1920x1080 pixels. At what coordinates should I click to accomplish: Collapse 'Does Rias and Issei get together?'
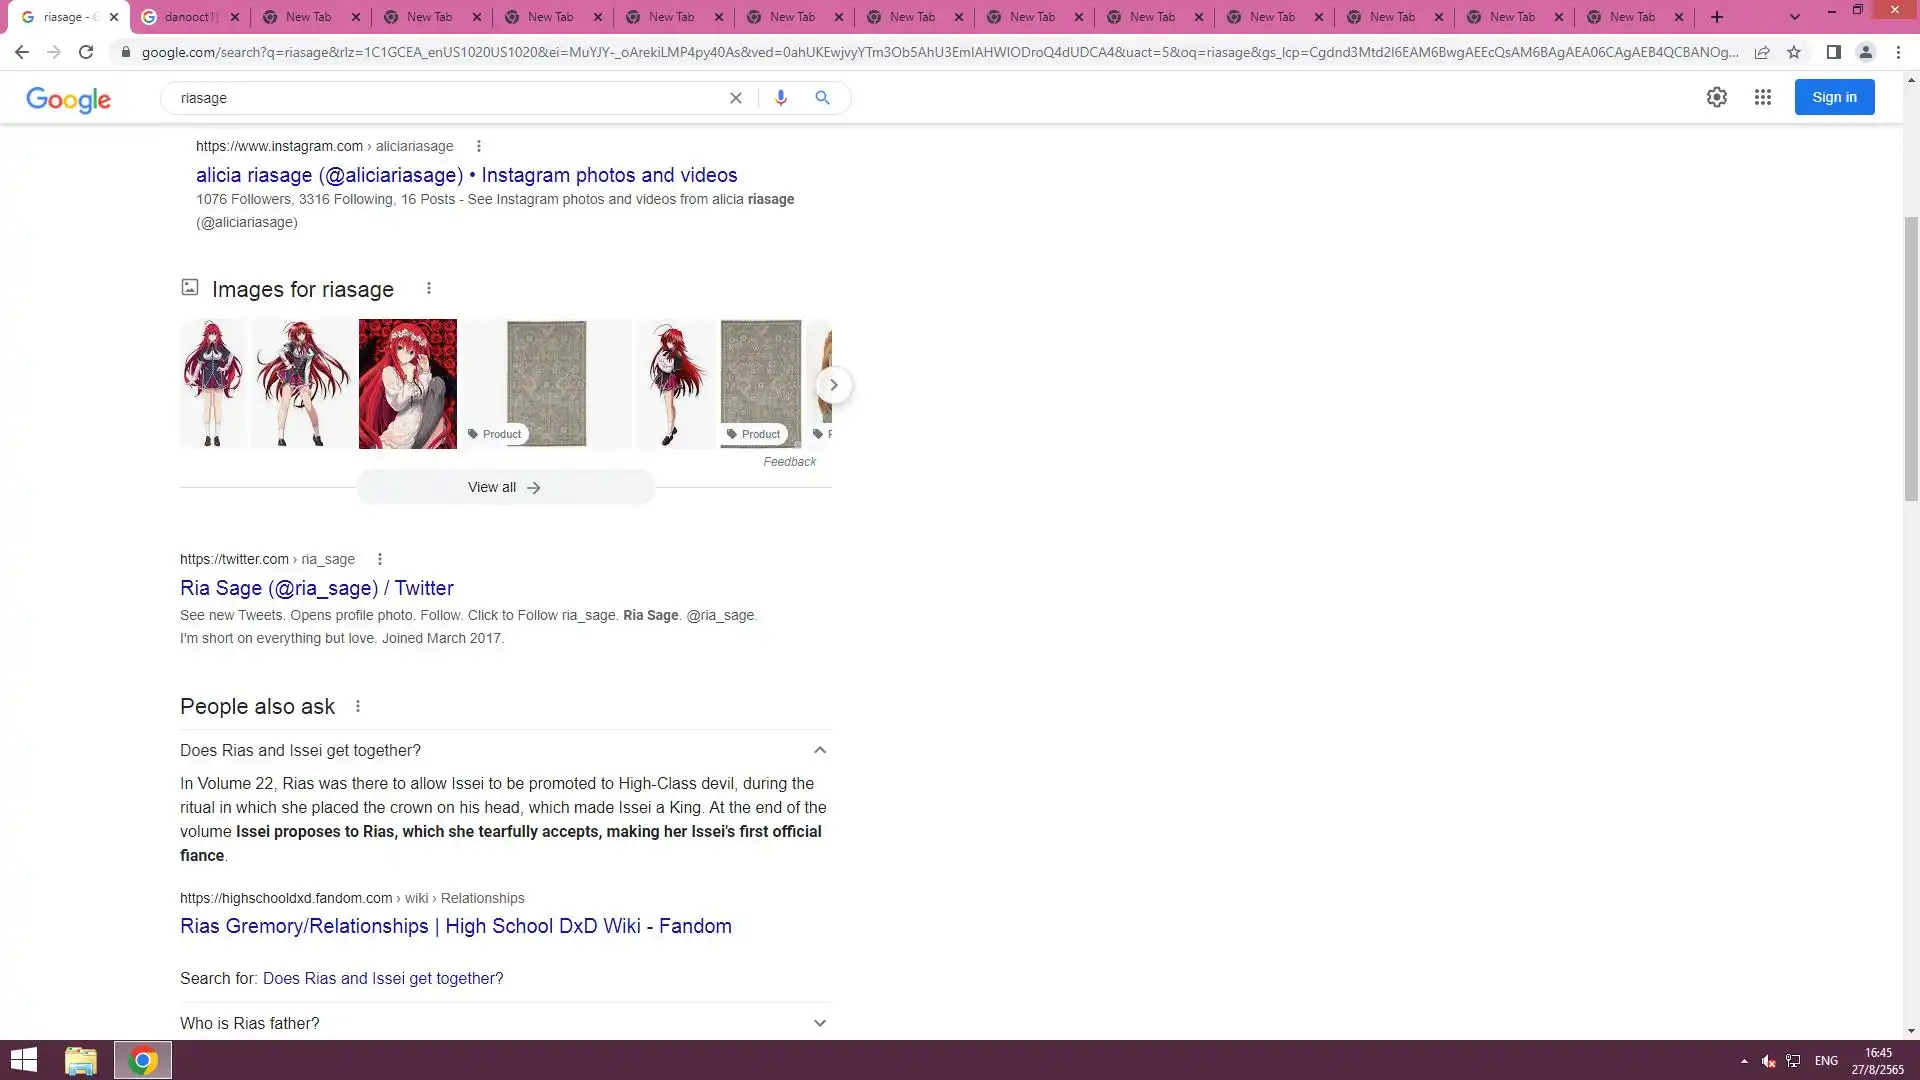click(x=819, y=750)
